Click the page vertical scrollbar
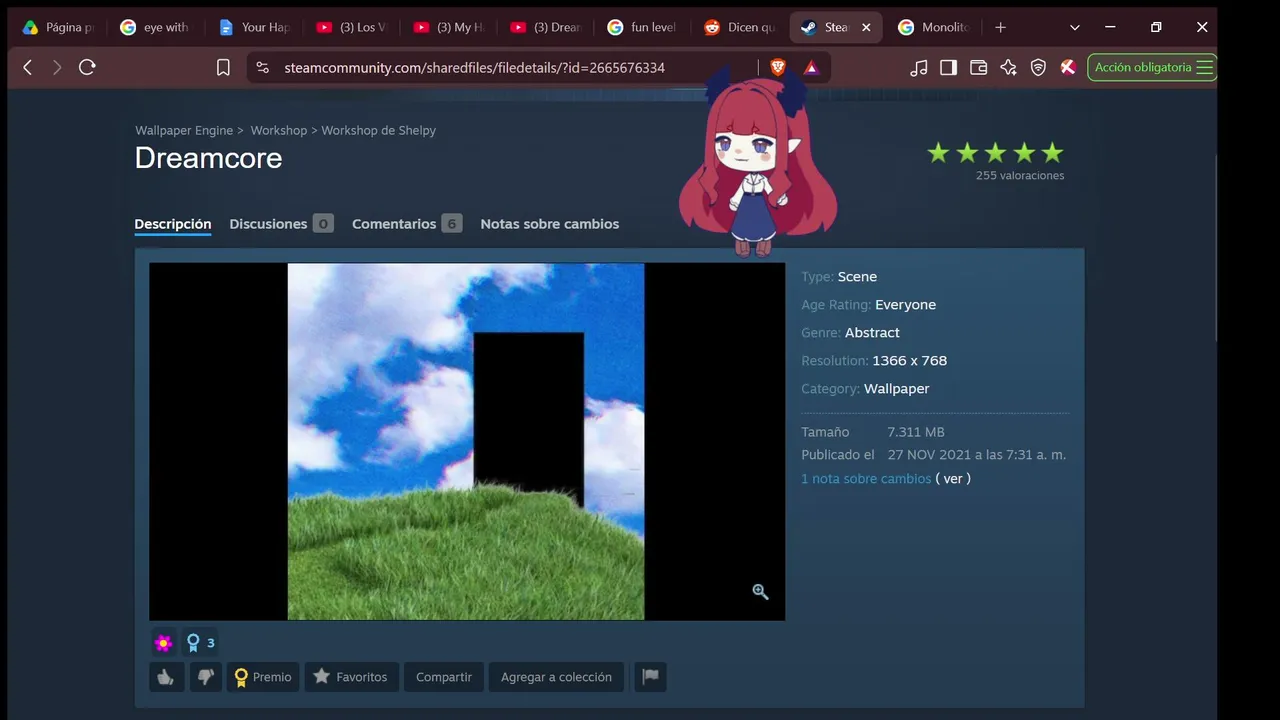Screen dimensions: 1280x720 (1216, 250)
